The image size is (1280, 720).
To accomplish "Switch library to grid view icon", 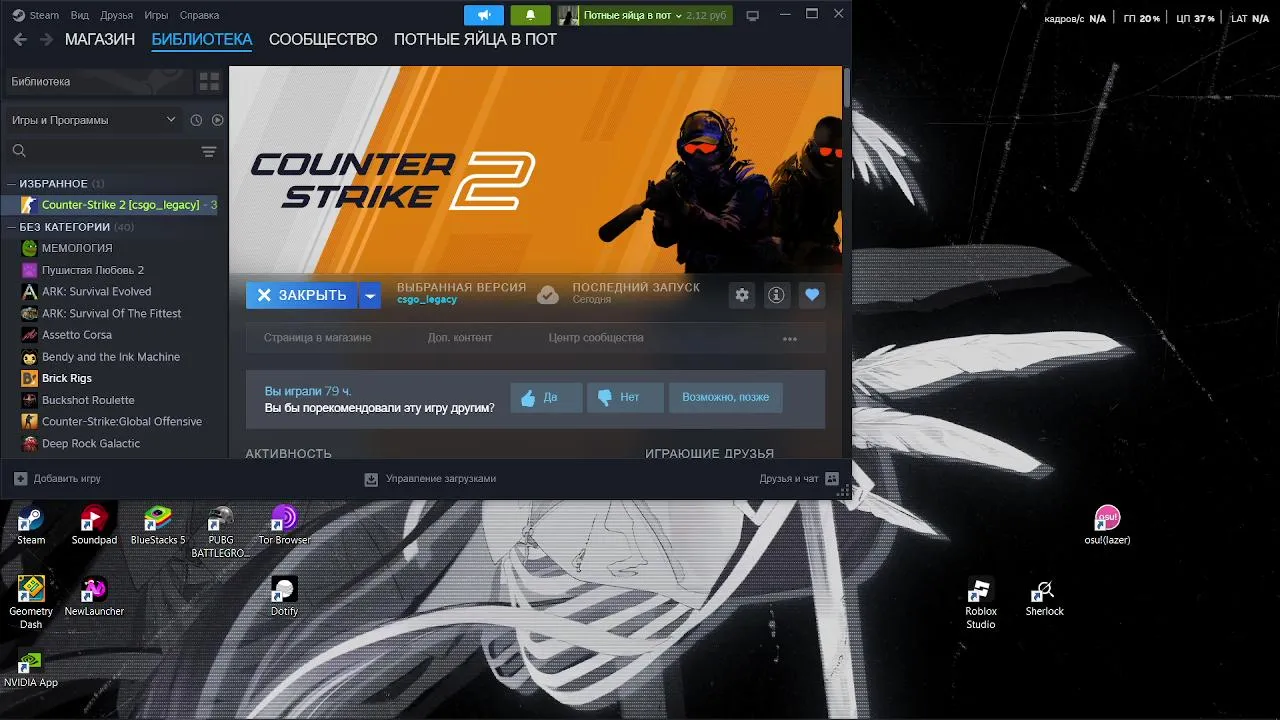I will (x=209, y=81).
